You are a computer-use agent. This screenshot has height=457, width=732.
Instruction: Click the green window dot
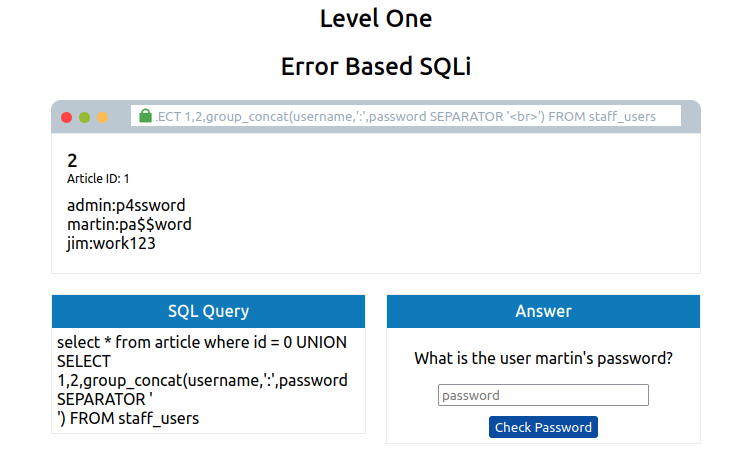(84, 117)
